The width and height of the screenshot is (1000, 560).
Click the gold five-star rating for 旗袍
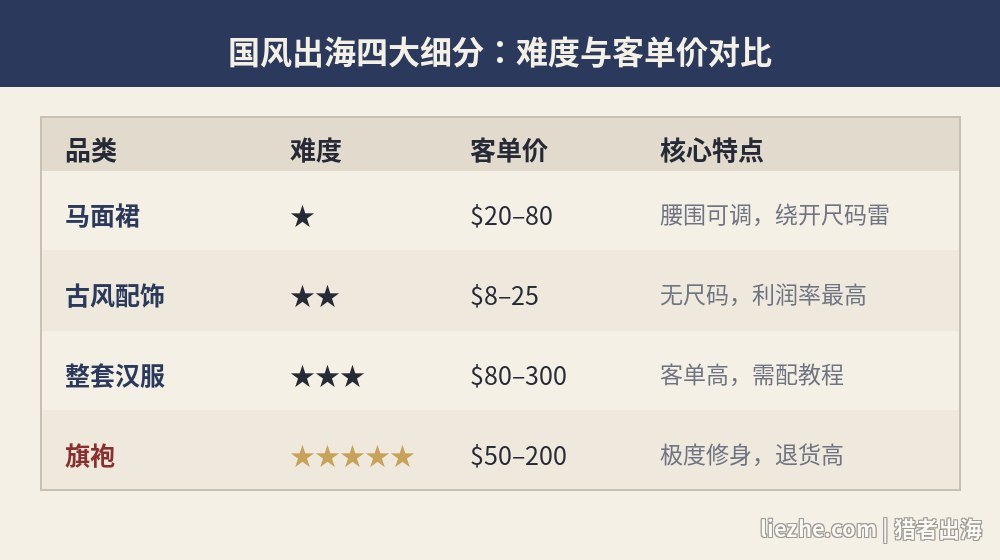(352, 457)
